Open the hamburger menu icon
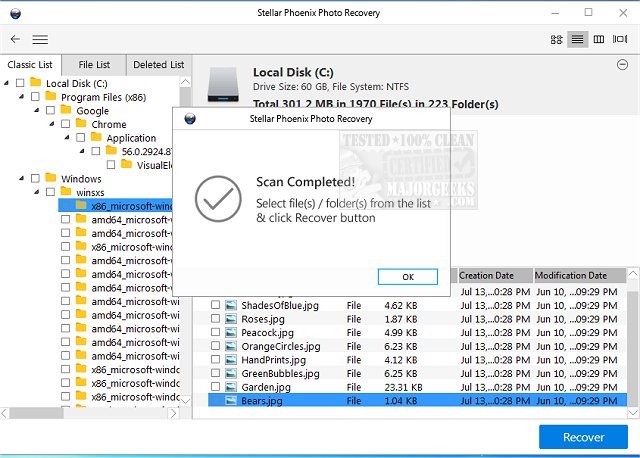This screenshot has width=640, height=458. (x=40, y=40)
